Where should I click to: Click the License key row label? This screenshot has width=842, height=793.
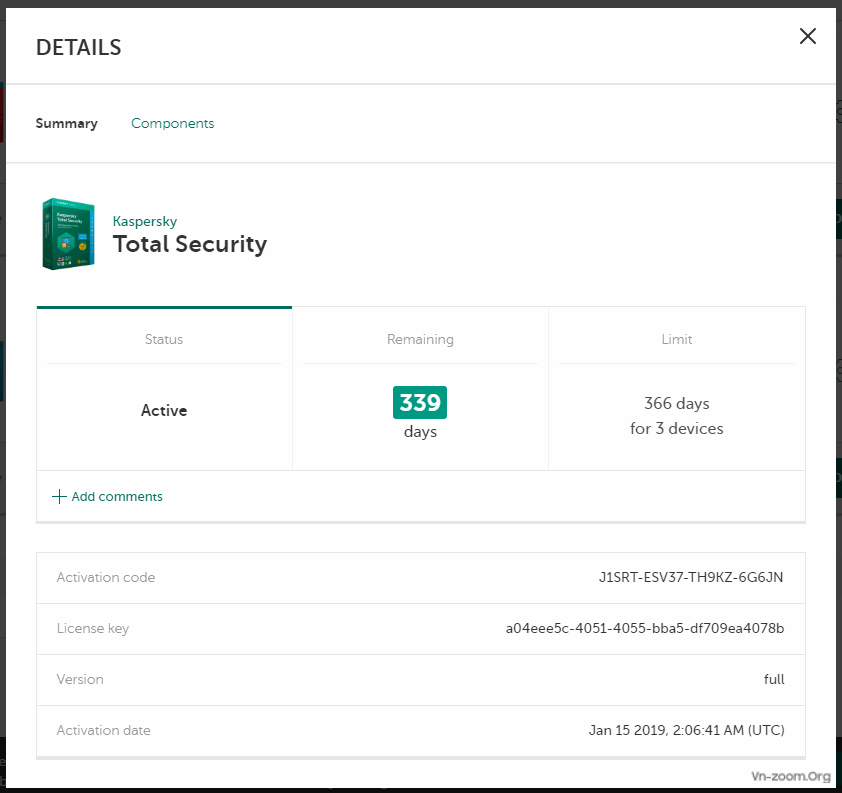[x=93, y=629]
